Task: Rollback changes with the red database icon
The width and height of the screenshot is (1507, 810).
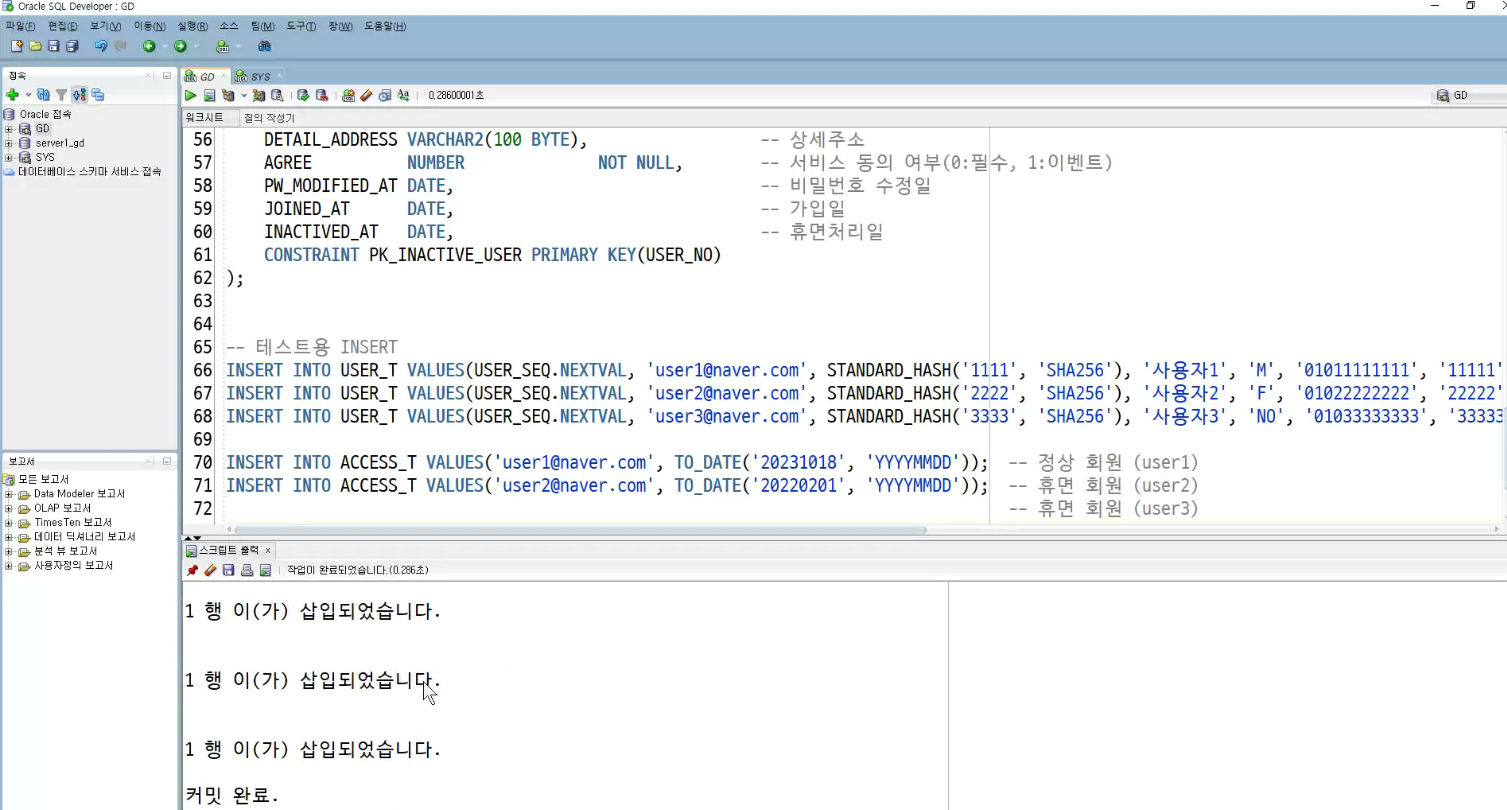Action: click(x=321, y=95)
